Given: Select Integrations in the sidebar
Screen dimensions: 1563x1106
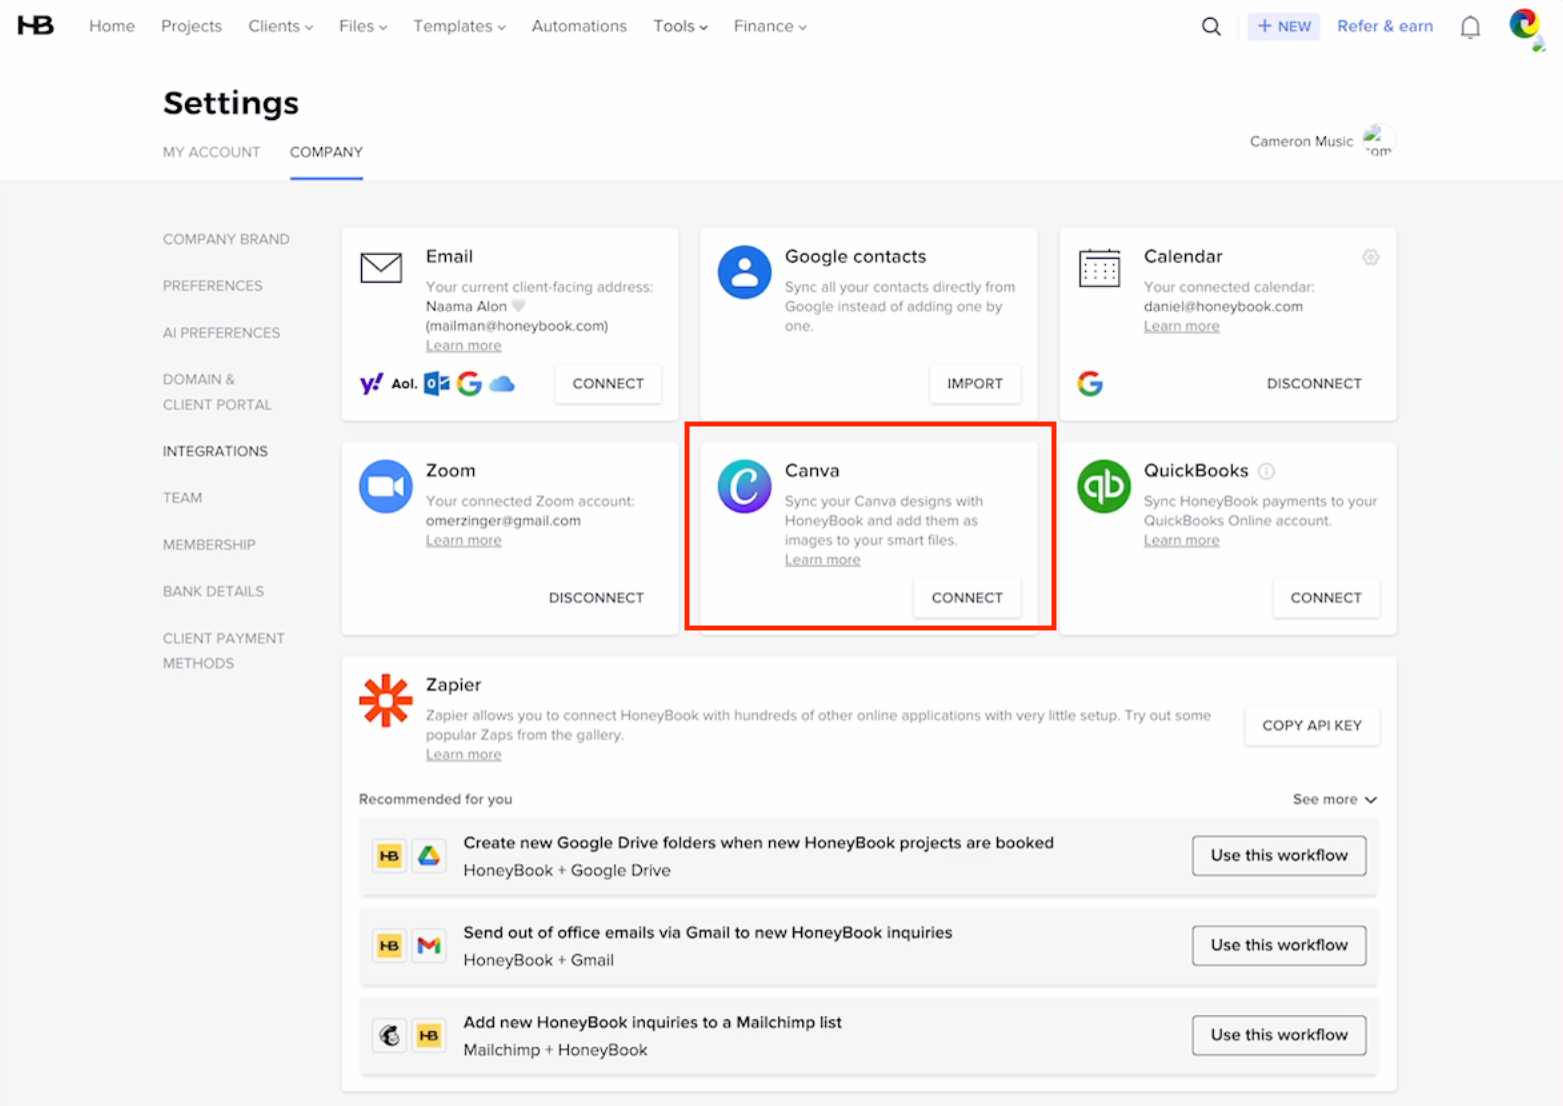Looking at the screenshot, I should 215,451.
